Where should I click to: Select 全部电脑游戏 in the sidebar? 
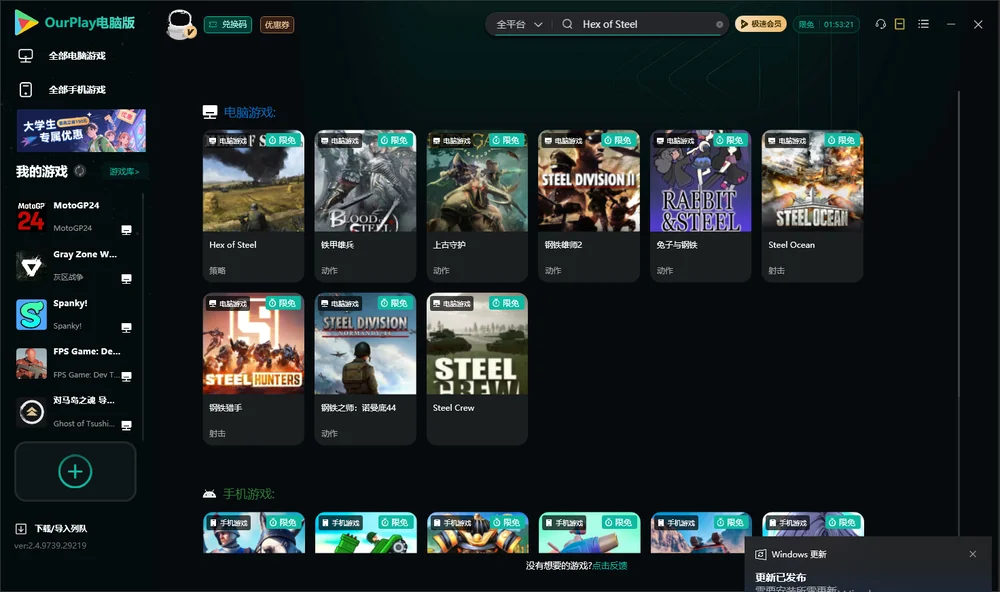[x=77, y=56]
